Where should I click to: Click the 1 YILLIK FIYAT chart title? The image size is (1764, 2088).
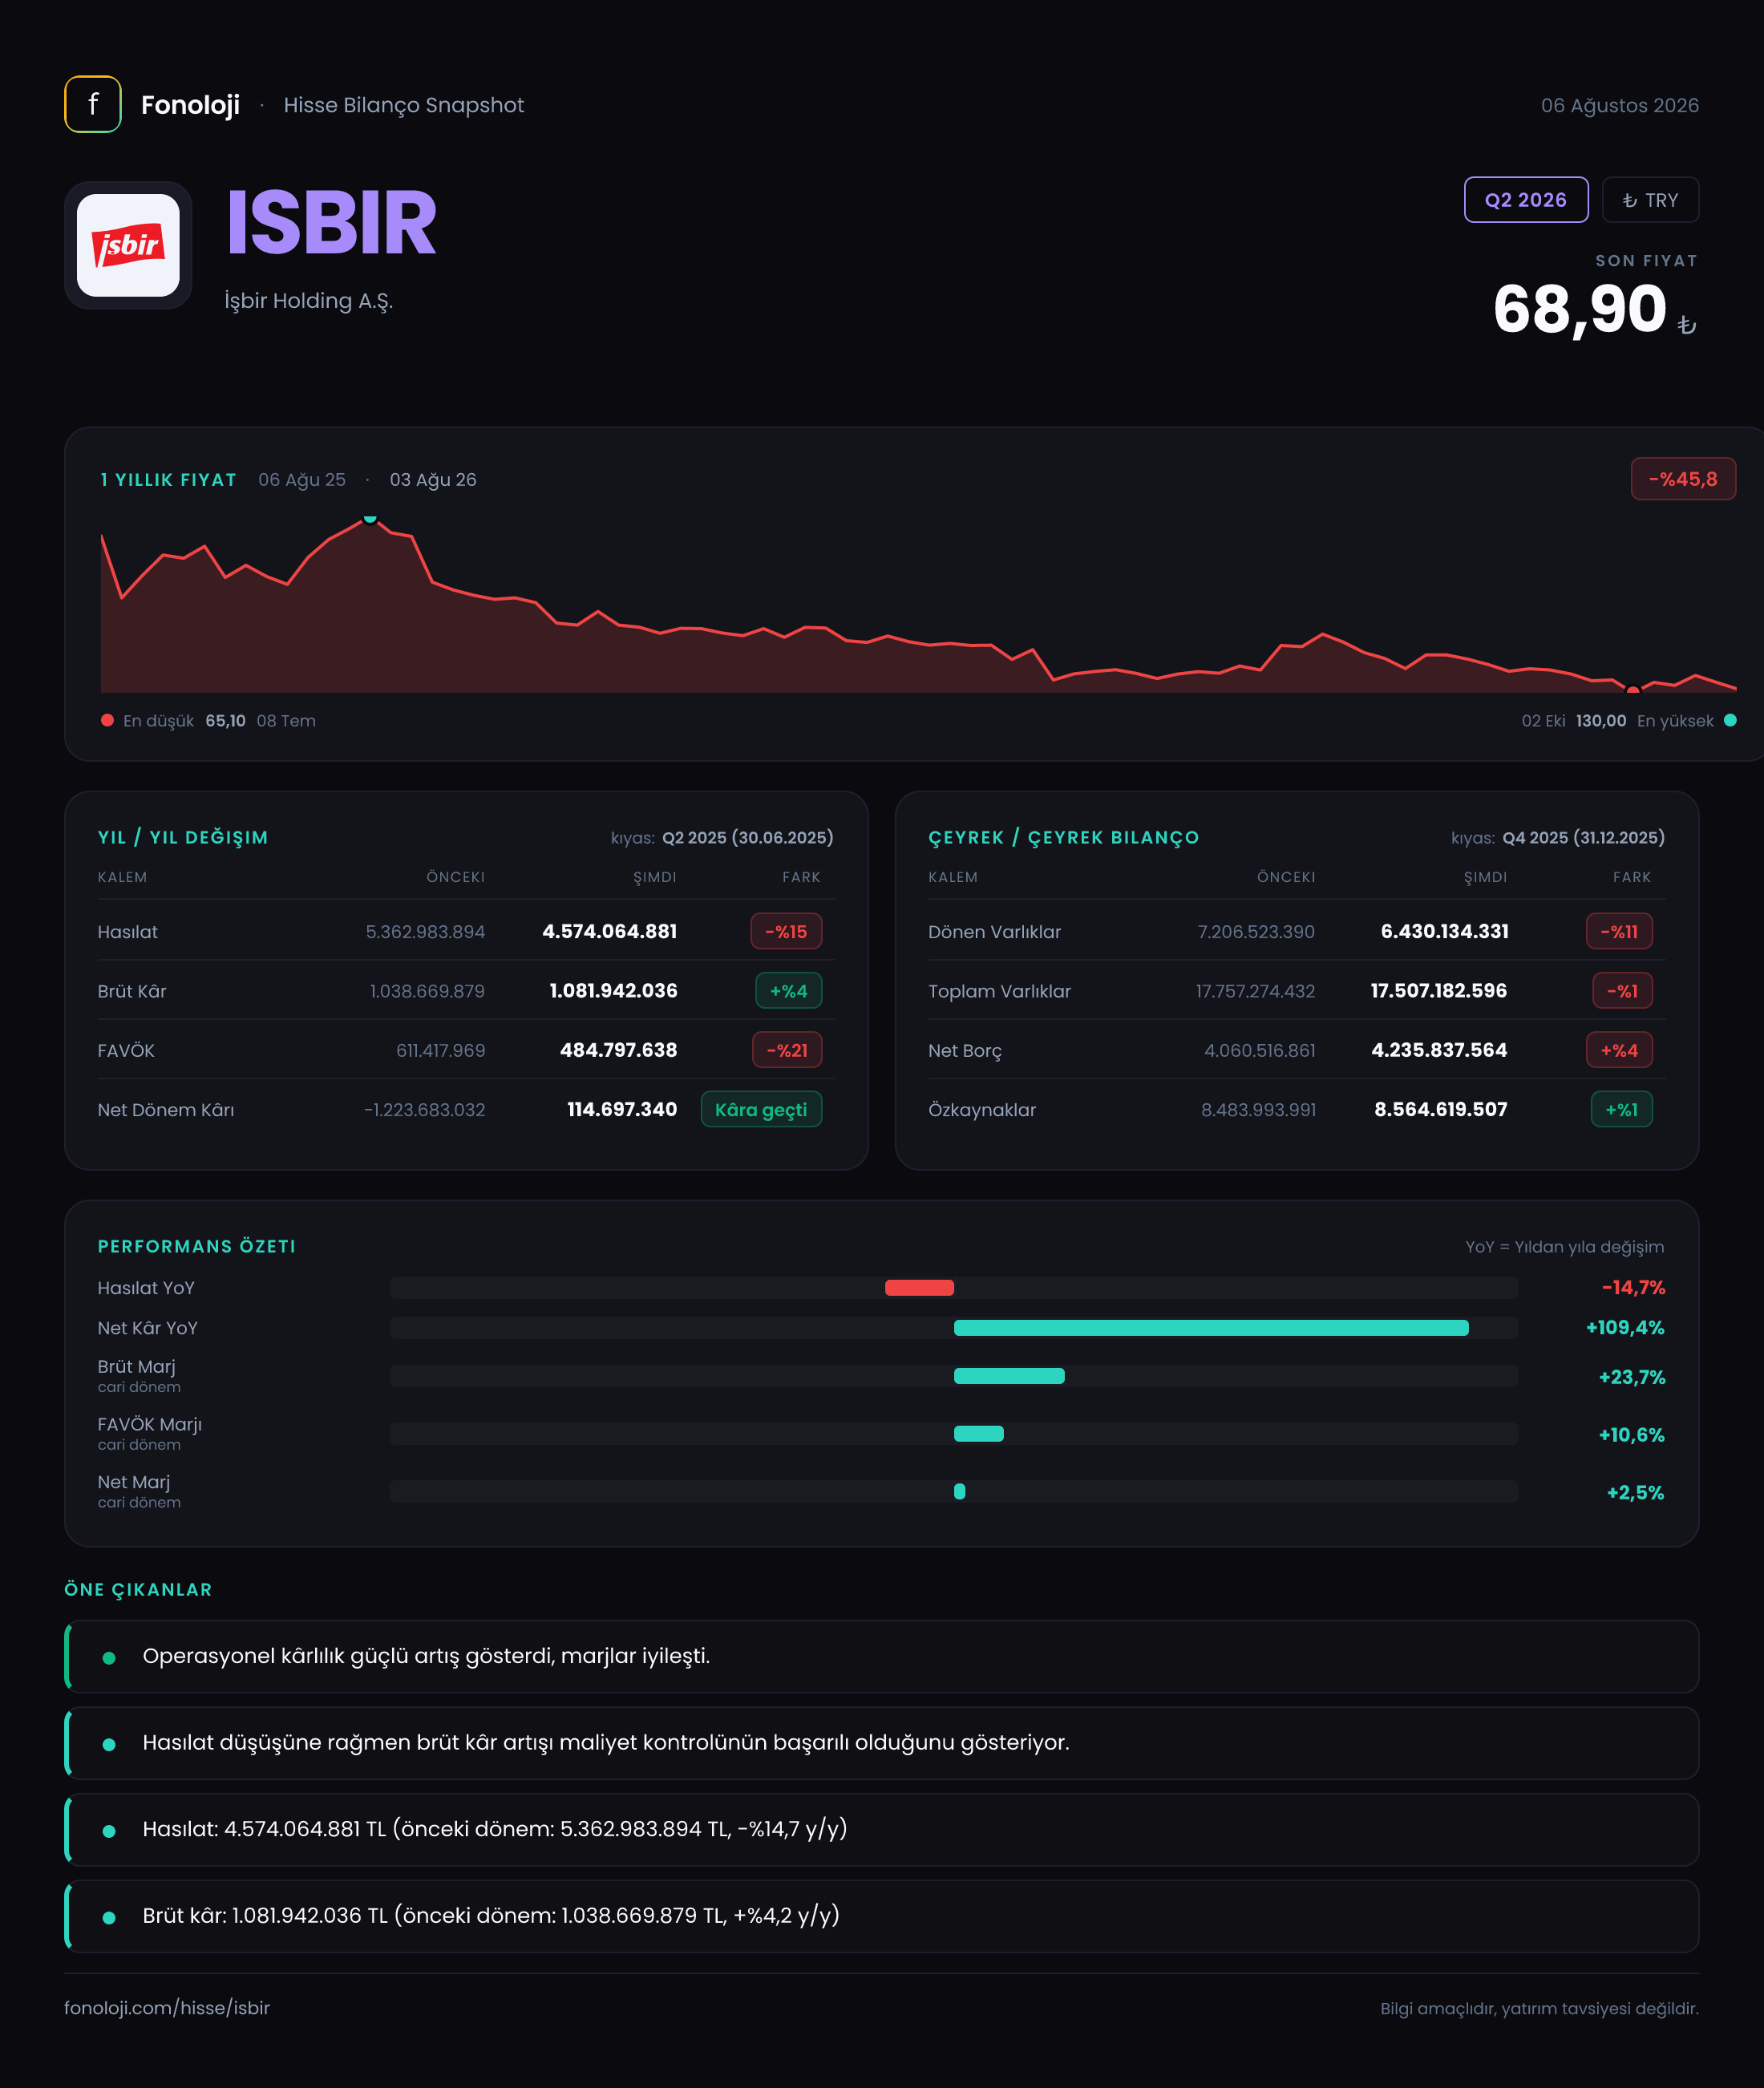point(168,479)
